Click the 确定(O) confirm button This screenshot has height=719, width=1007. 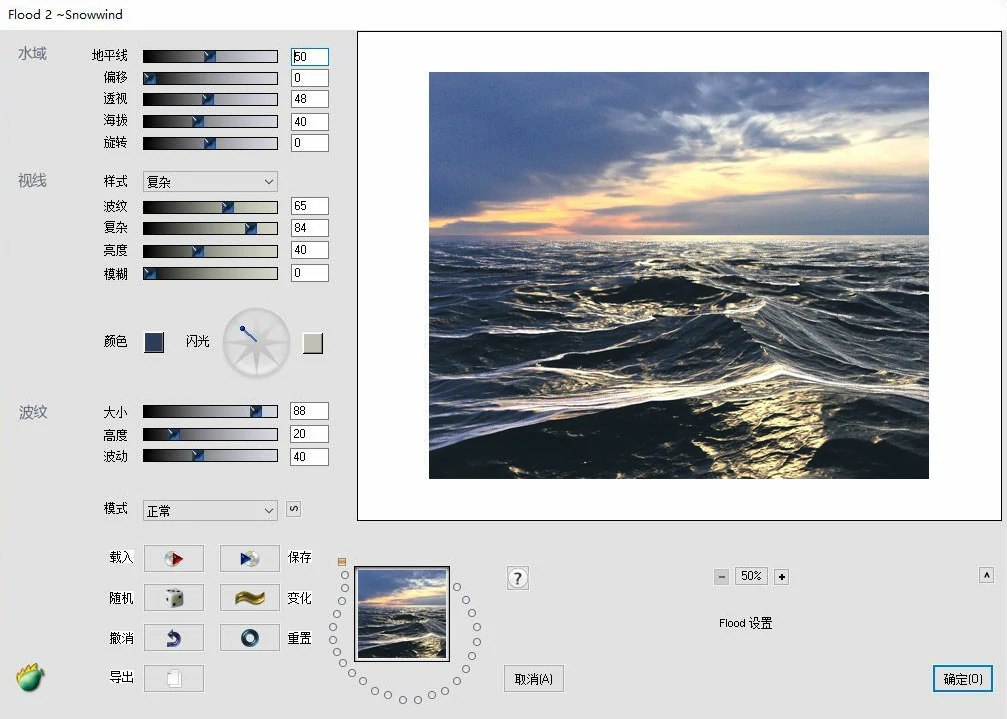(x=963, y=679)
